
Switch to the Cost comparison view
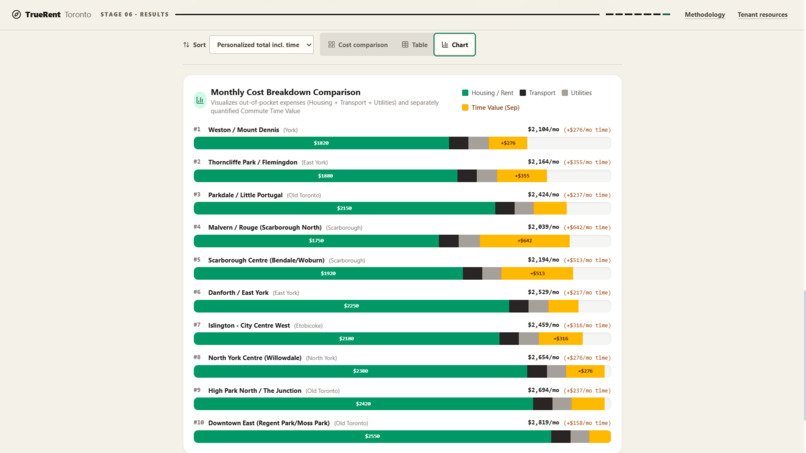[x=358, y=45]
